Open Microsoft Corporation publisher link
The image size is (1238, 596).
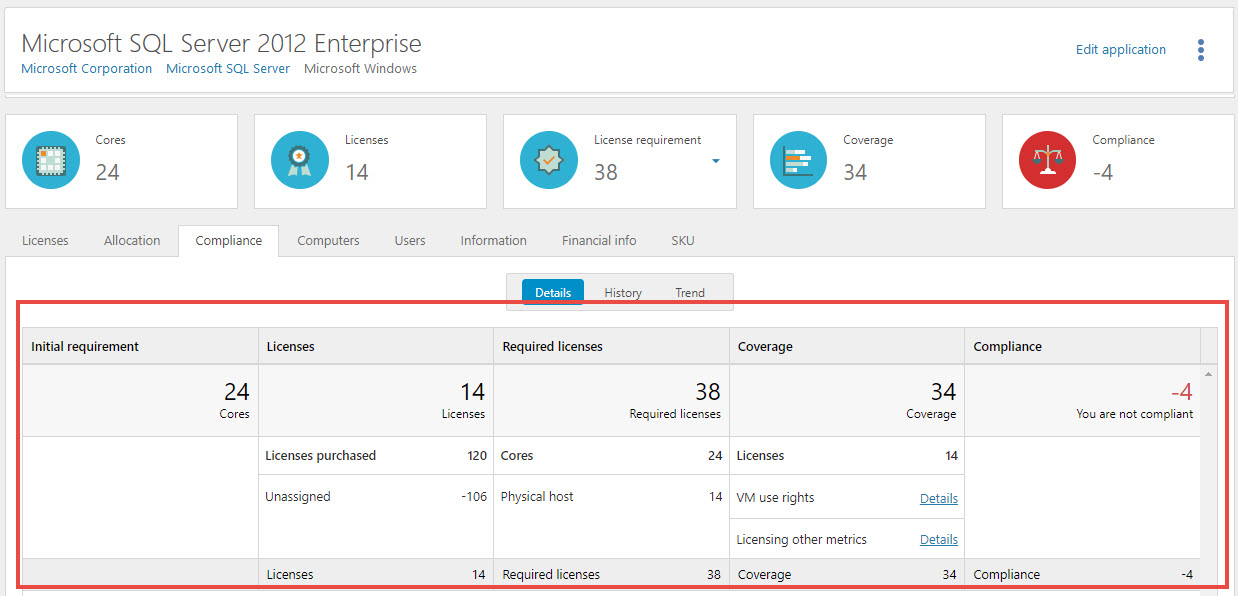tap(87, 69)
